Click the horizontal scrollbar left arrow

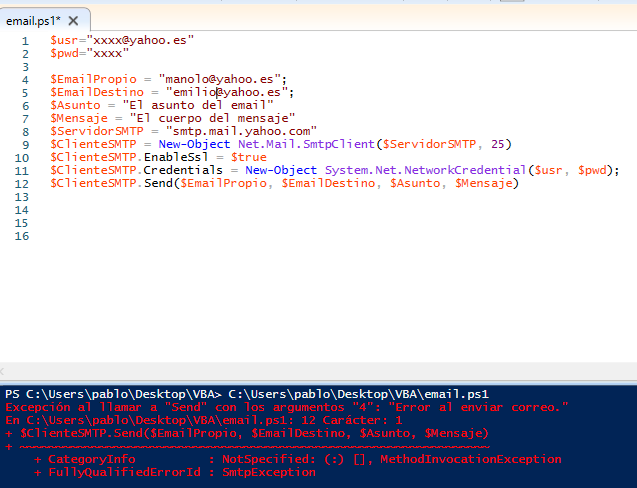click(5, 370)
